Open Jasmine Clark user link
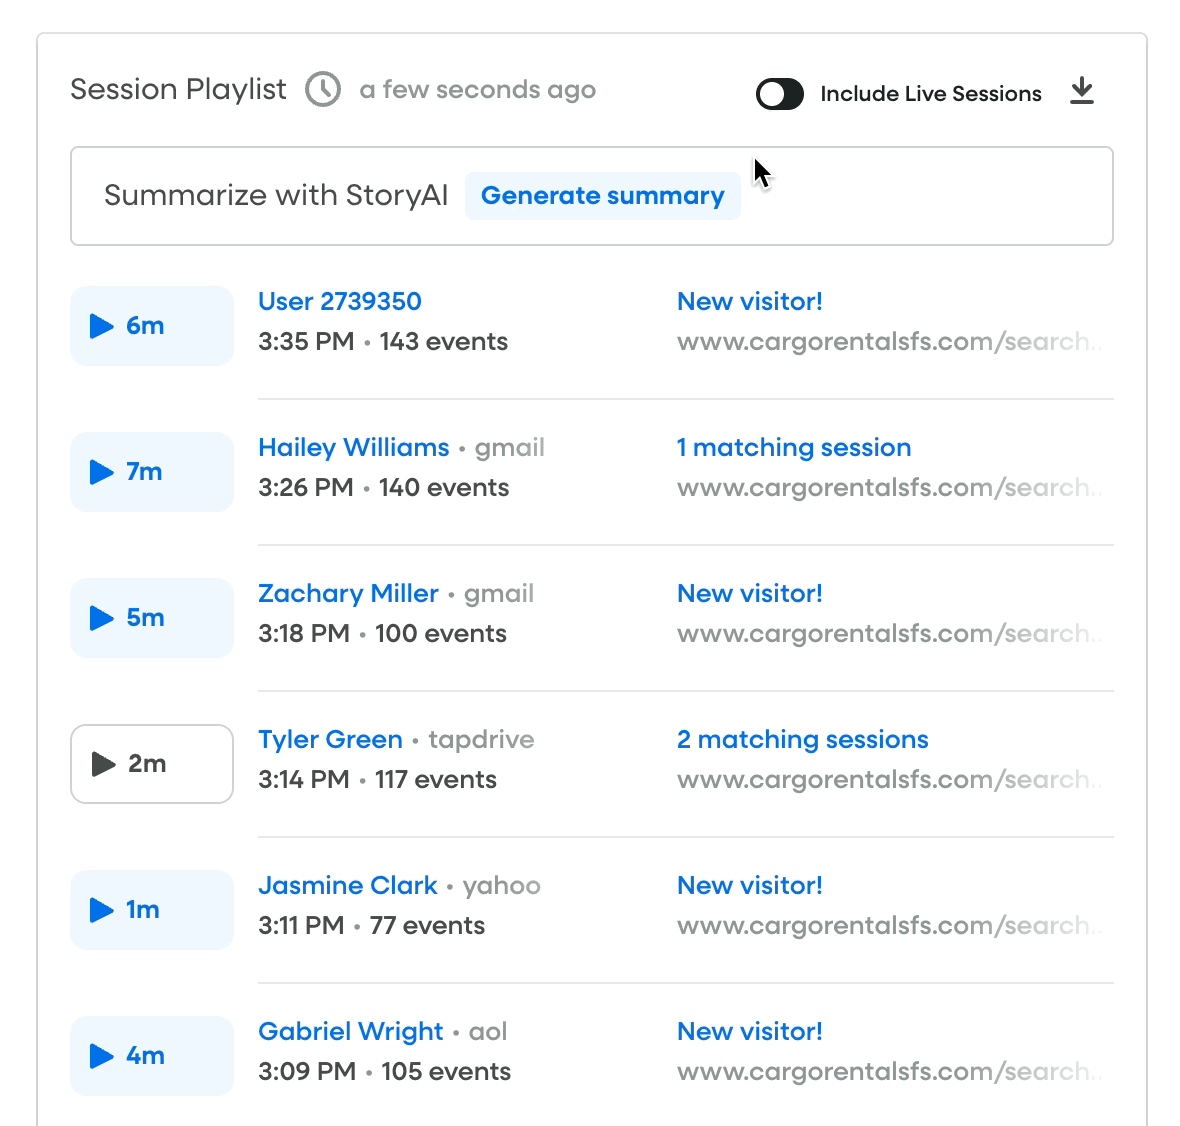The height and width of the screenshot is (1126, 1180). click(348, 885)
